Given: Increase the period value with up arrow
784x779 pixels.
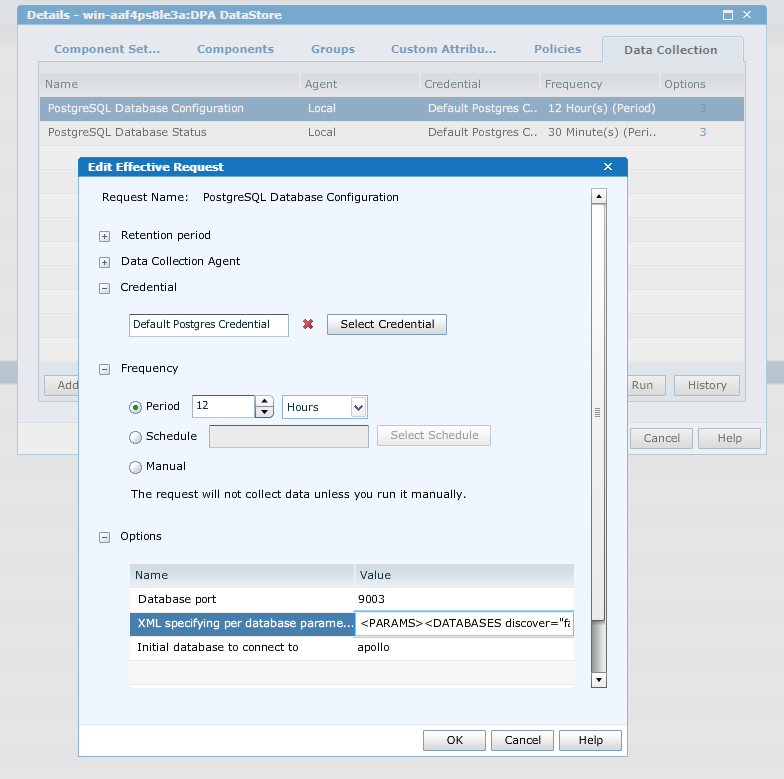Looking at the screenshot, I should [x=264, y=401].
